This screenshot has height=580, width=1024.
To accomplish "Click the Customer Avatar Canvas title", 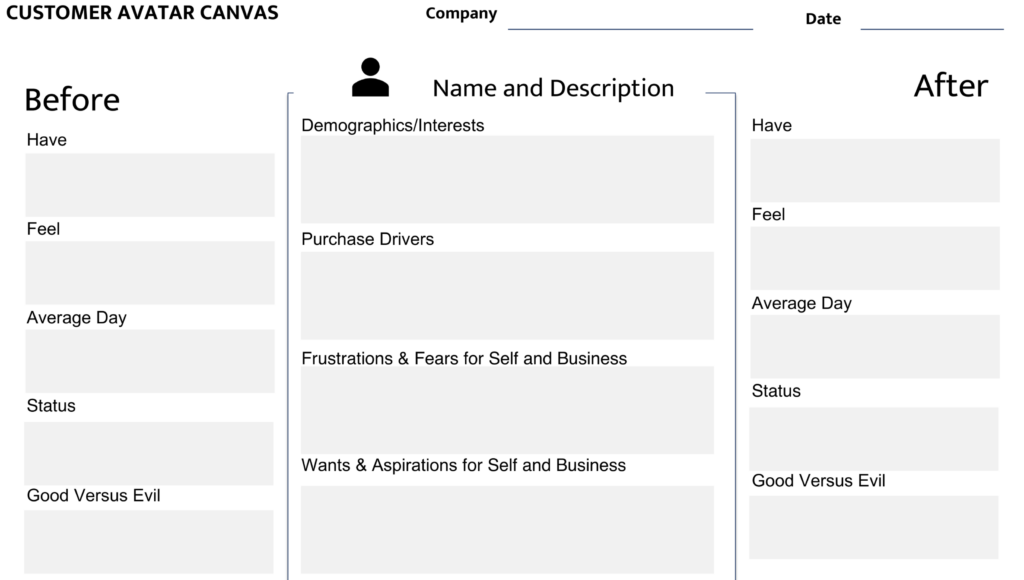I will [142, 13].
